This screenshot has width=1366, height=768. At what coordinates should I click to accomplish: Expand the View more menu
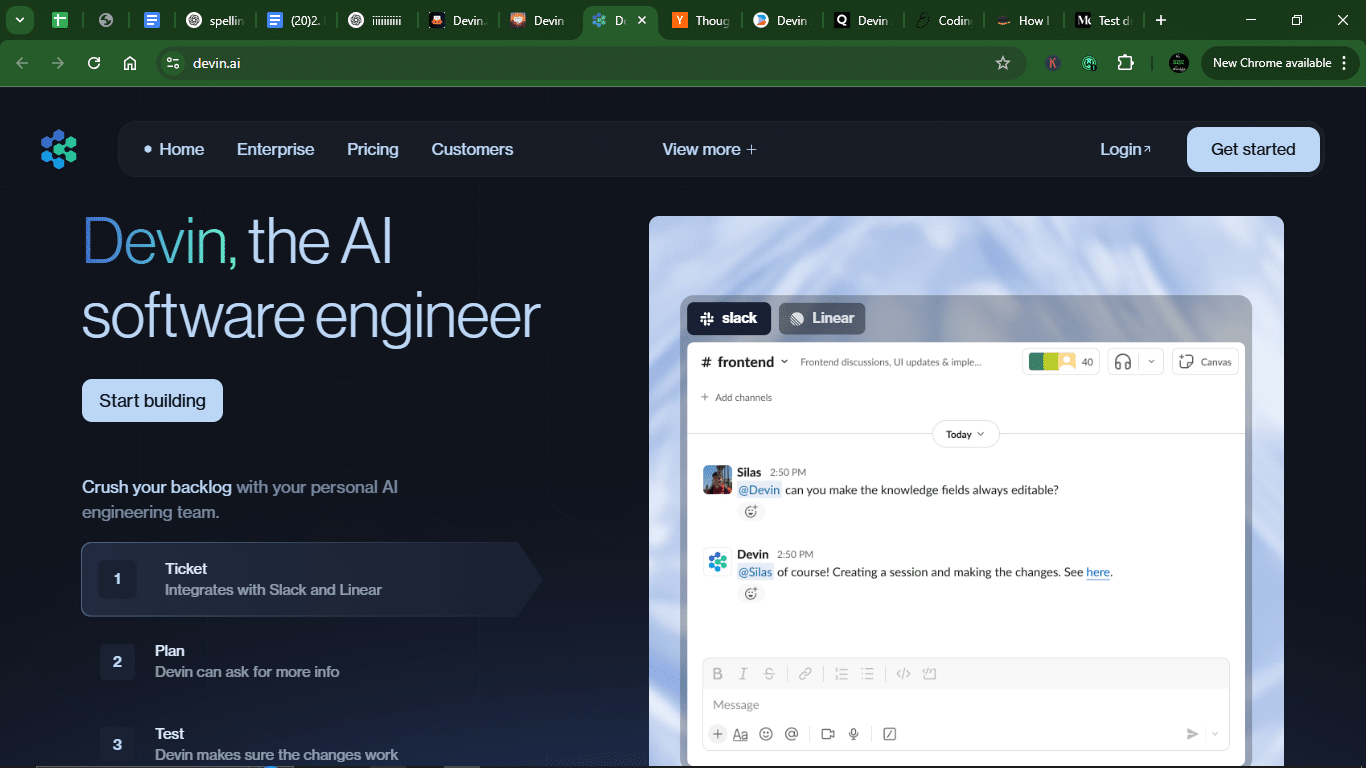click(709, 149)
